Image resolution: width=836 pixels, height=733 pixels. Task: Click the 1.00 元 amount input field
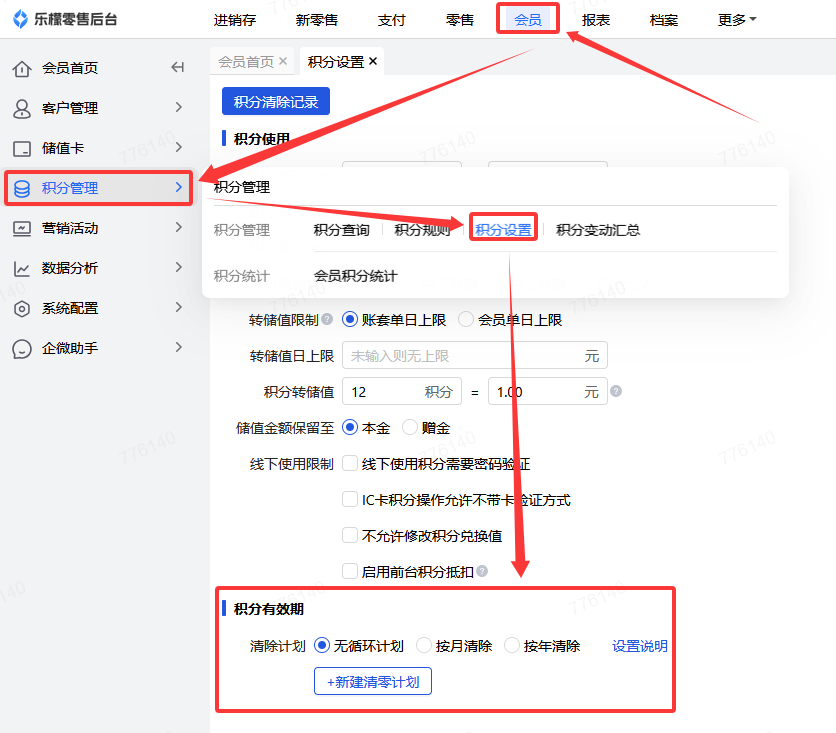(x=548, y=391)
